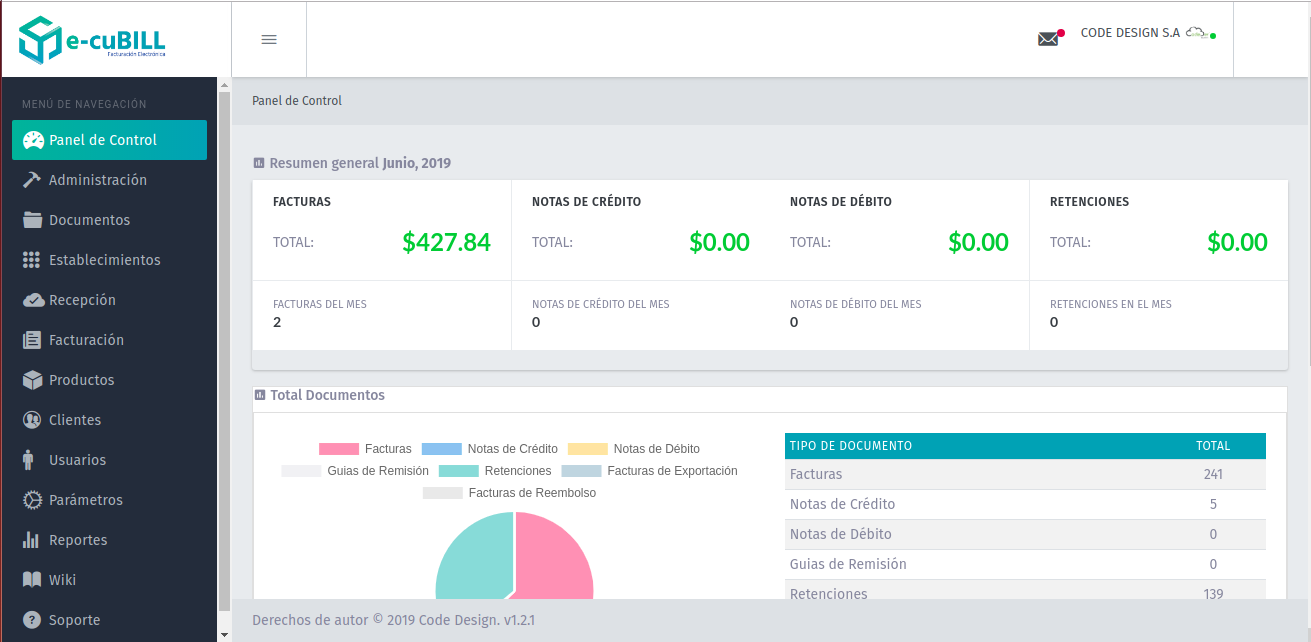Expand the Facturación sidebar menu
The image size is (1311, 642).
(x=86, y=340)
